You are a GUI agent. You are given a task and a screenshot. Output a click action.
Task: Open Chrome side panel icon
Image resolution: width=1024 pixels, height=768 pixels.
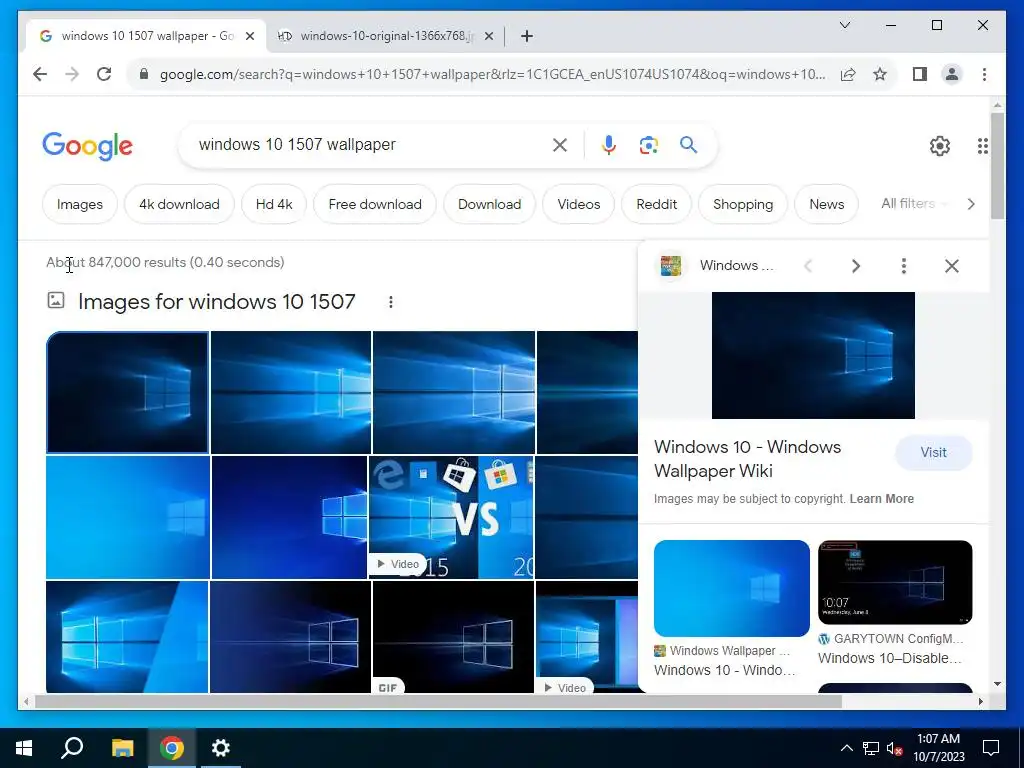(x=920, y=74)
